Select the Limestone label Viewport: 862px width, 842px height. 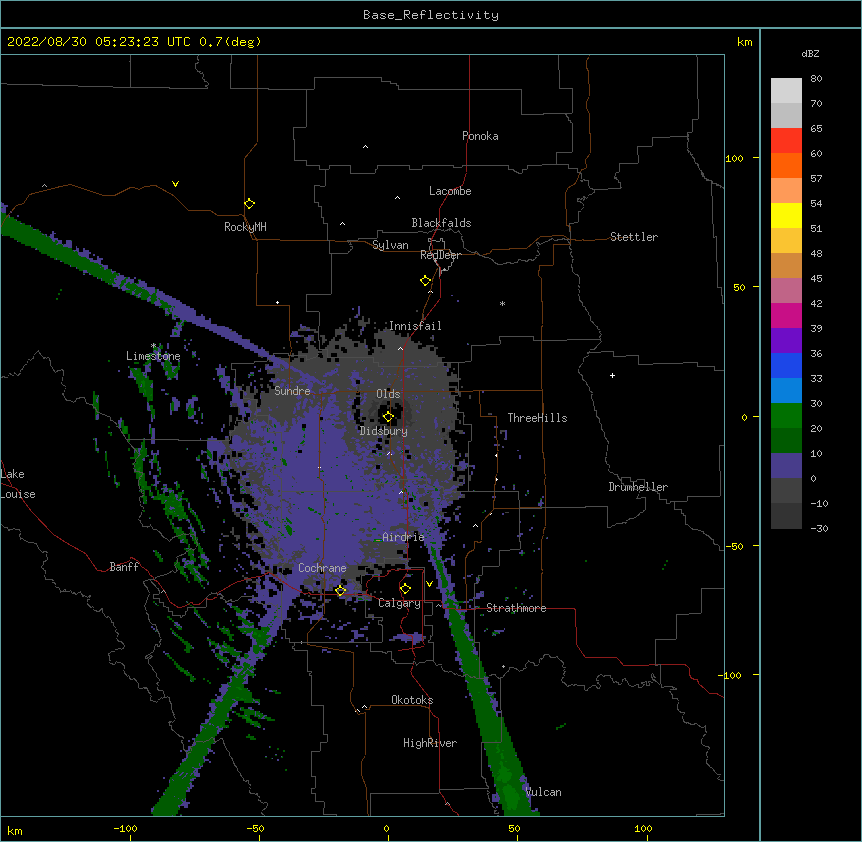point(153,356)
